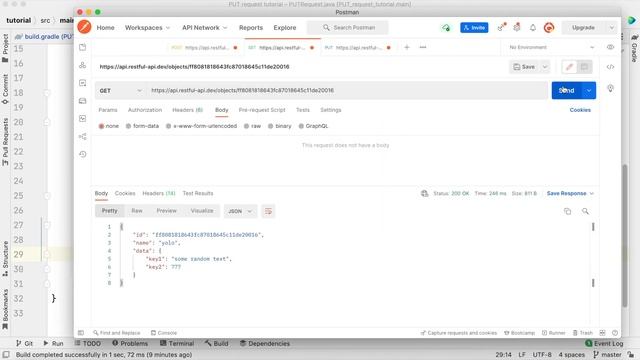640x360 pixels.
Task: Open the Flows sidebar icon
Action: click(x=83, y=136)
